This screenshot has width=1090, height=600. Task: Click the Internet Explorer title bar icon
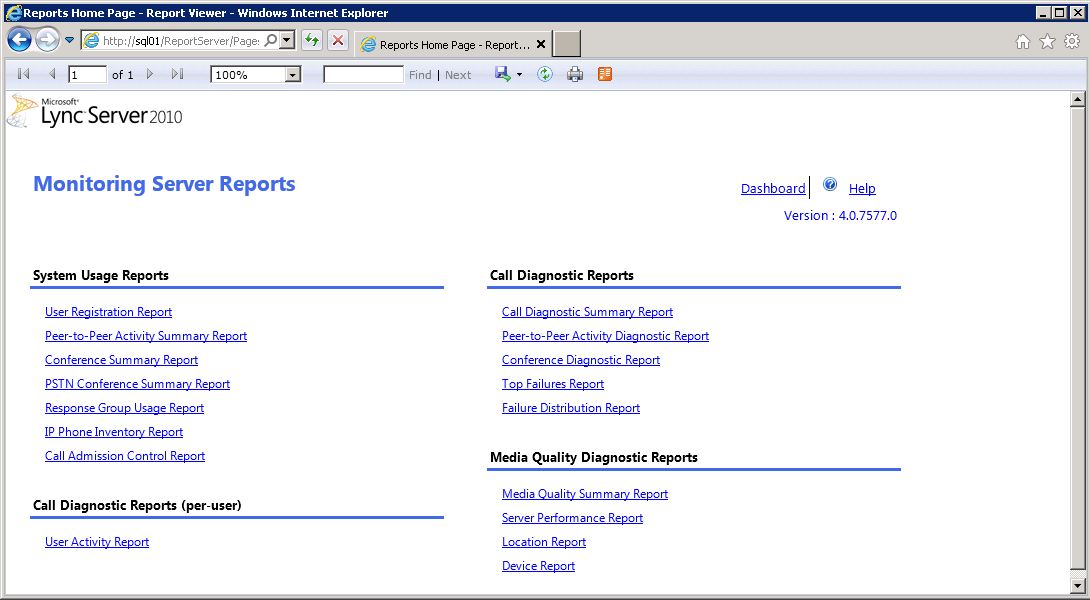[13, 13]
